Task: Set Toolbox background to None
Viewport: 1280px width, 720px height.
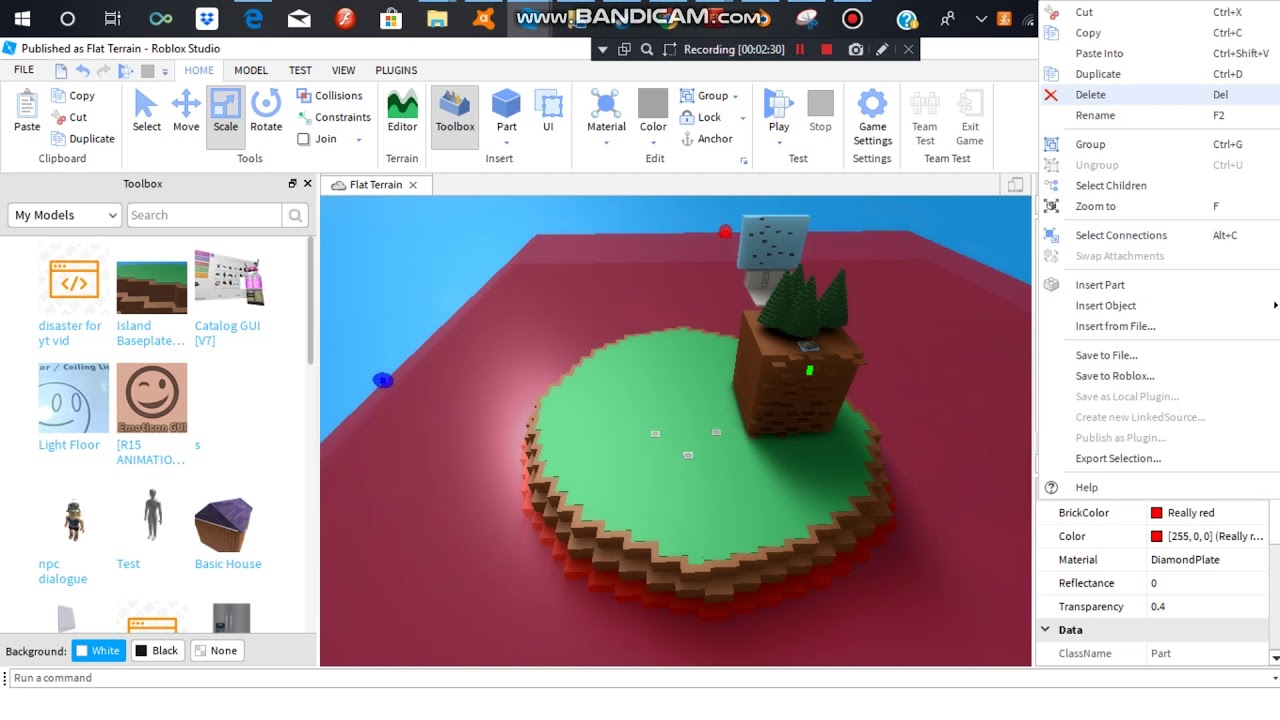Action: 217,650
